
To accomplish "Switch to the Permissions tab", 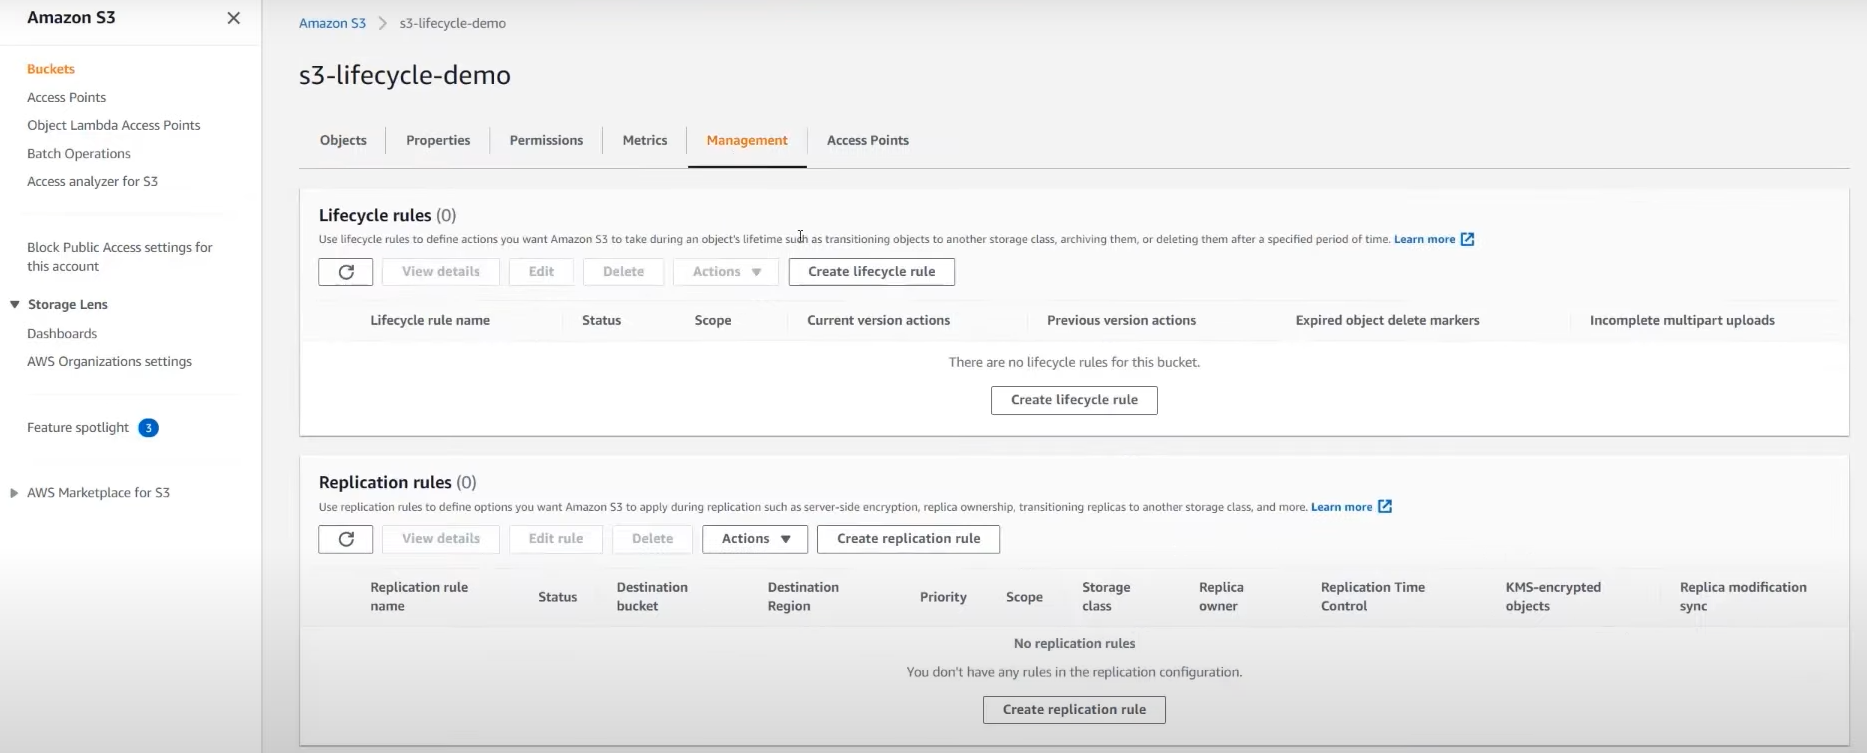I will pos(546,141).
